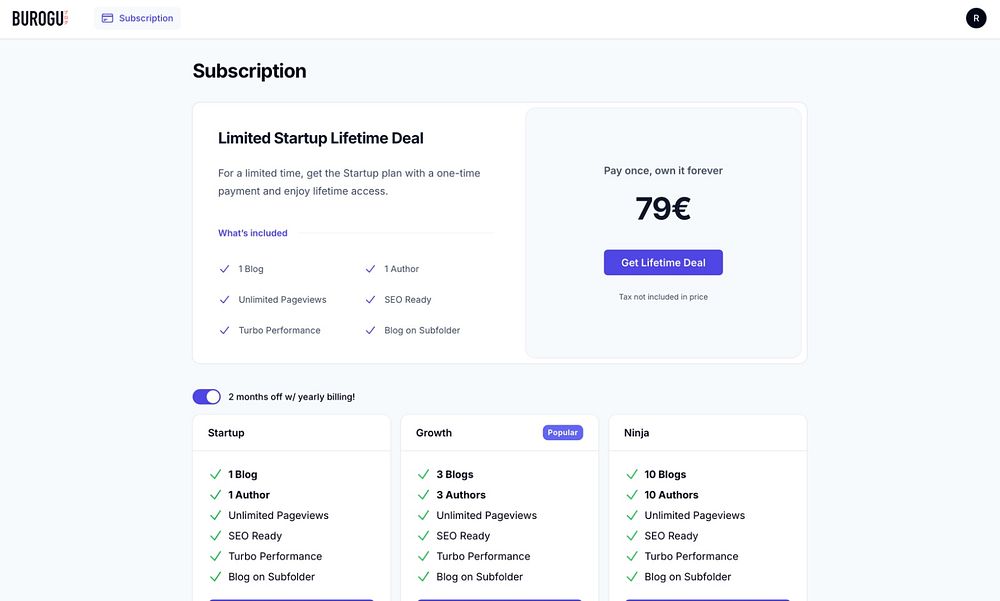Click green checkmark beside Ninja 10 Authors

click(x=631, y=495)
